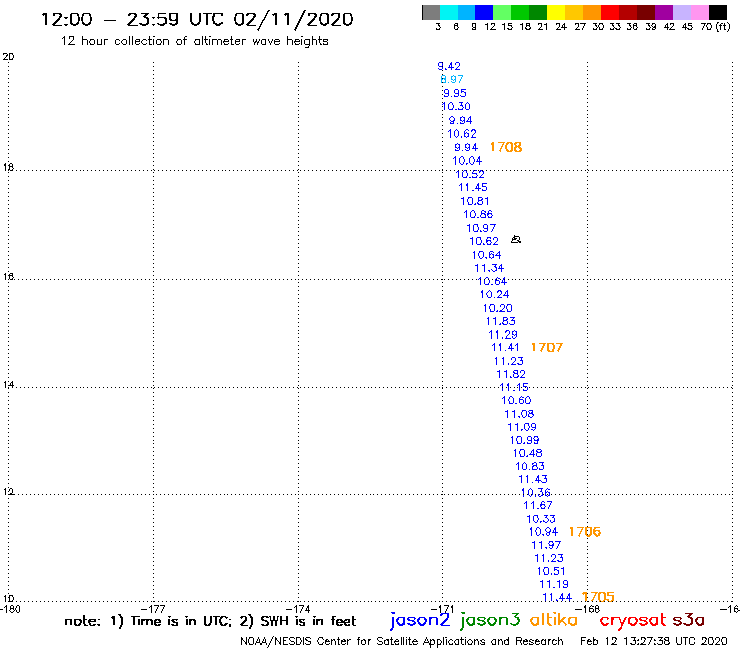Click the dark red 's3a' satellite label
This screenshot has height=650, width=740.
pyautogui.click(x=688, y=620)
